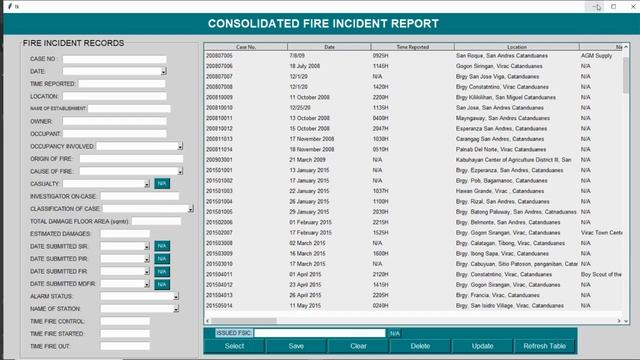The height and width of the screenshot is (360, 640).
Task: Click N/A button for DATE SUBMITTED MDFIR
Action: pyautogui.click(x=162, y=284)
